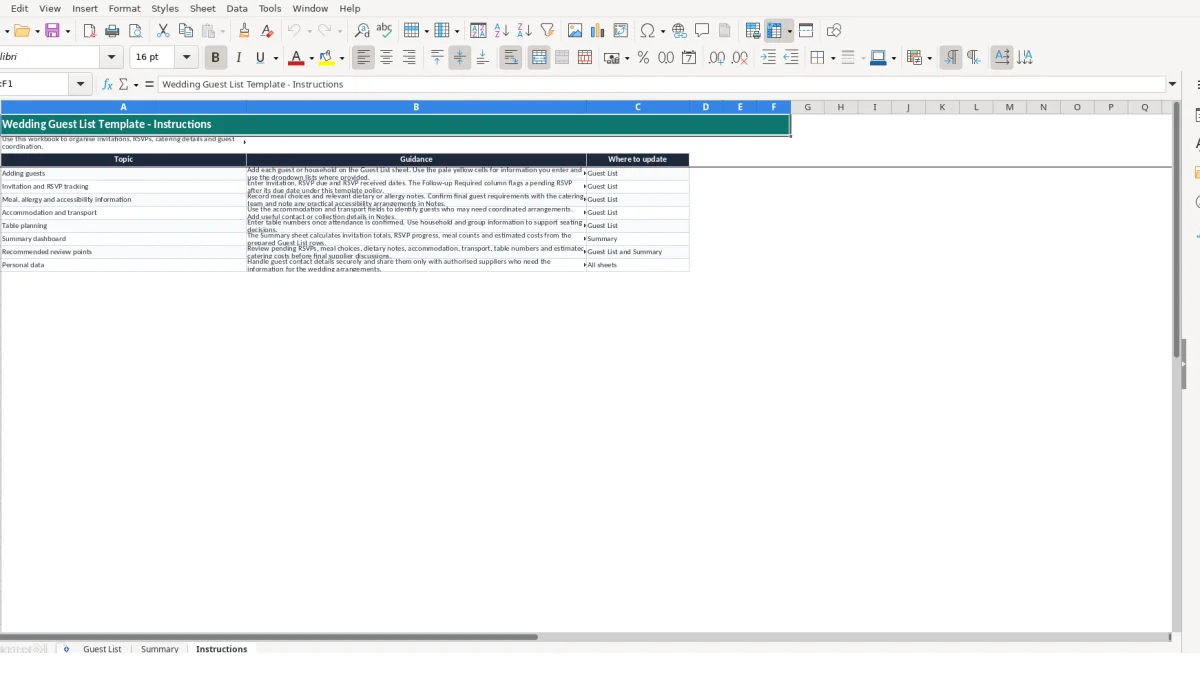Viewport: 1200px width, 675px height.
Task: Open Find and Replace icon
Action: coord(362,31)
